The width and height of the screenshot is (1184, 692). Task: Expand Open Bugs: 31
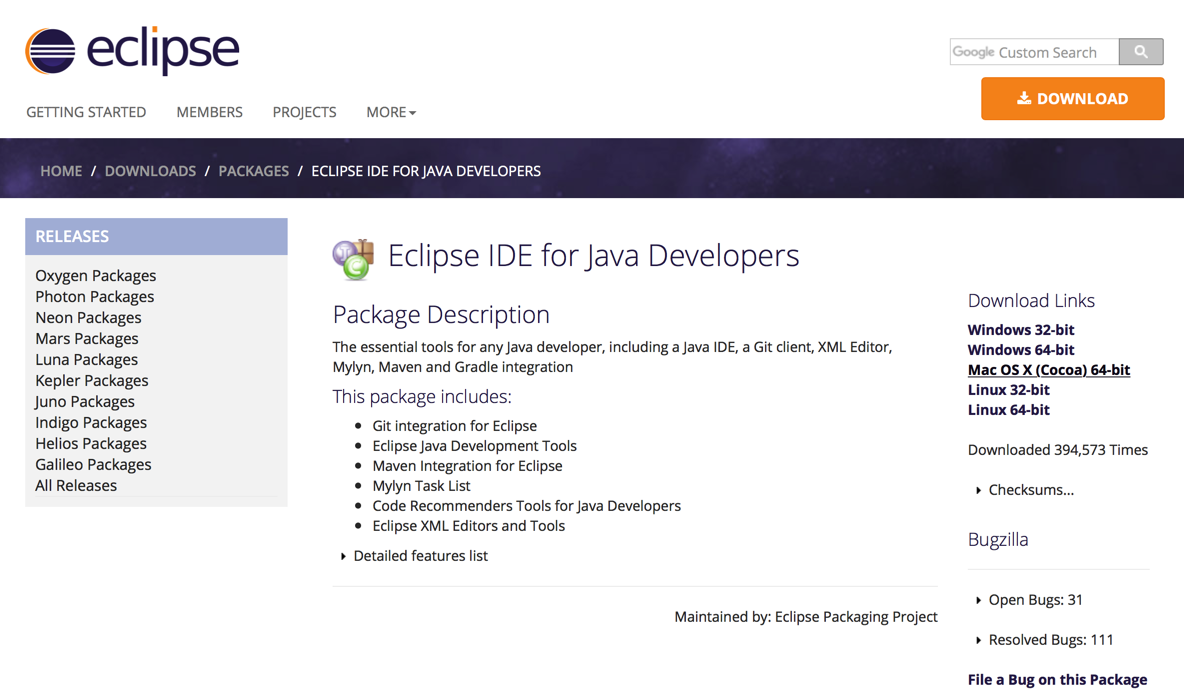1034,600
